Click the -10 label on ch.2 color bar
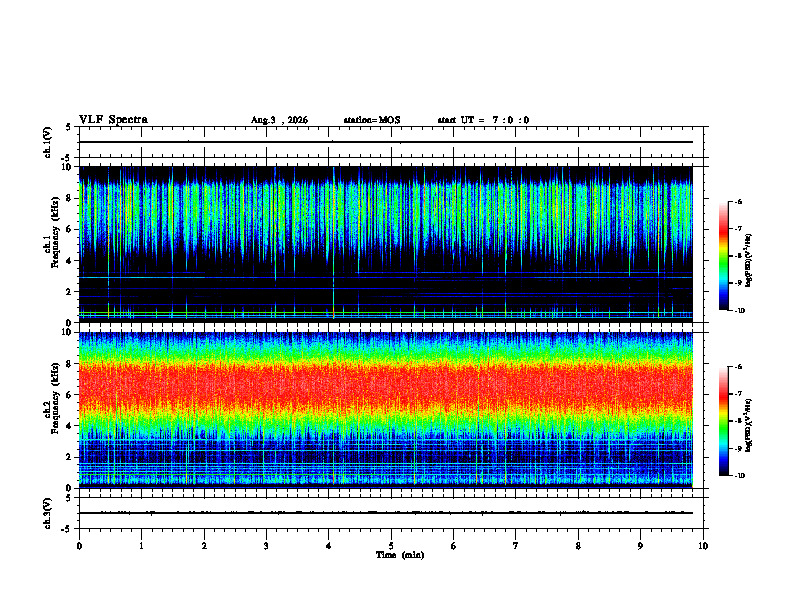Screen dimensions: 792x612 point(739,476)
